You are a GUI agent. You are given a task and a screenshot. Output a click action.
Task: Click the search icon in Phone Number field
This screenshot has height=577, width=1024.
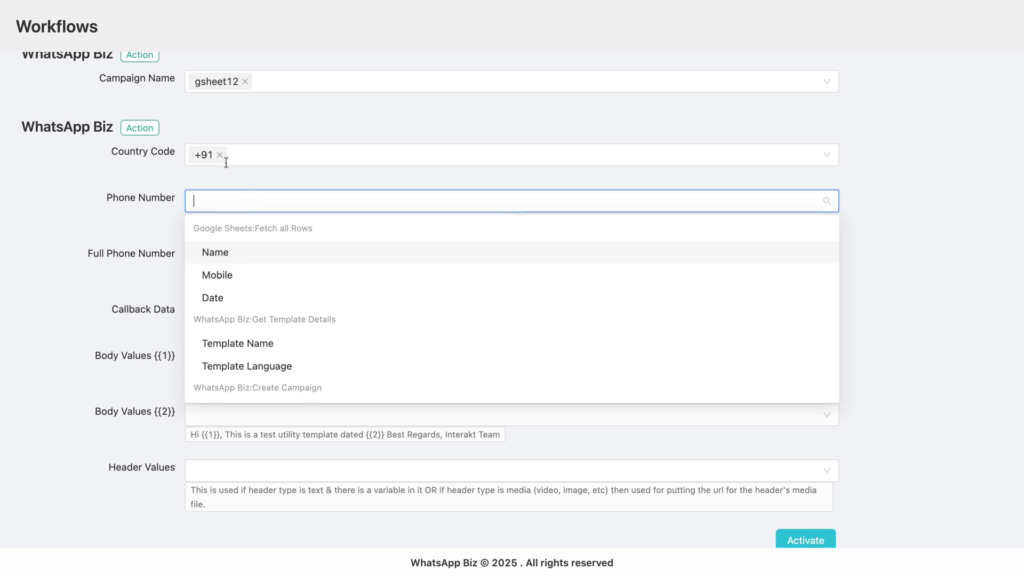tap(826, 201)
